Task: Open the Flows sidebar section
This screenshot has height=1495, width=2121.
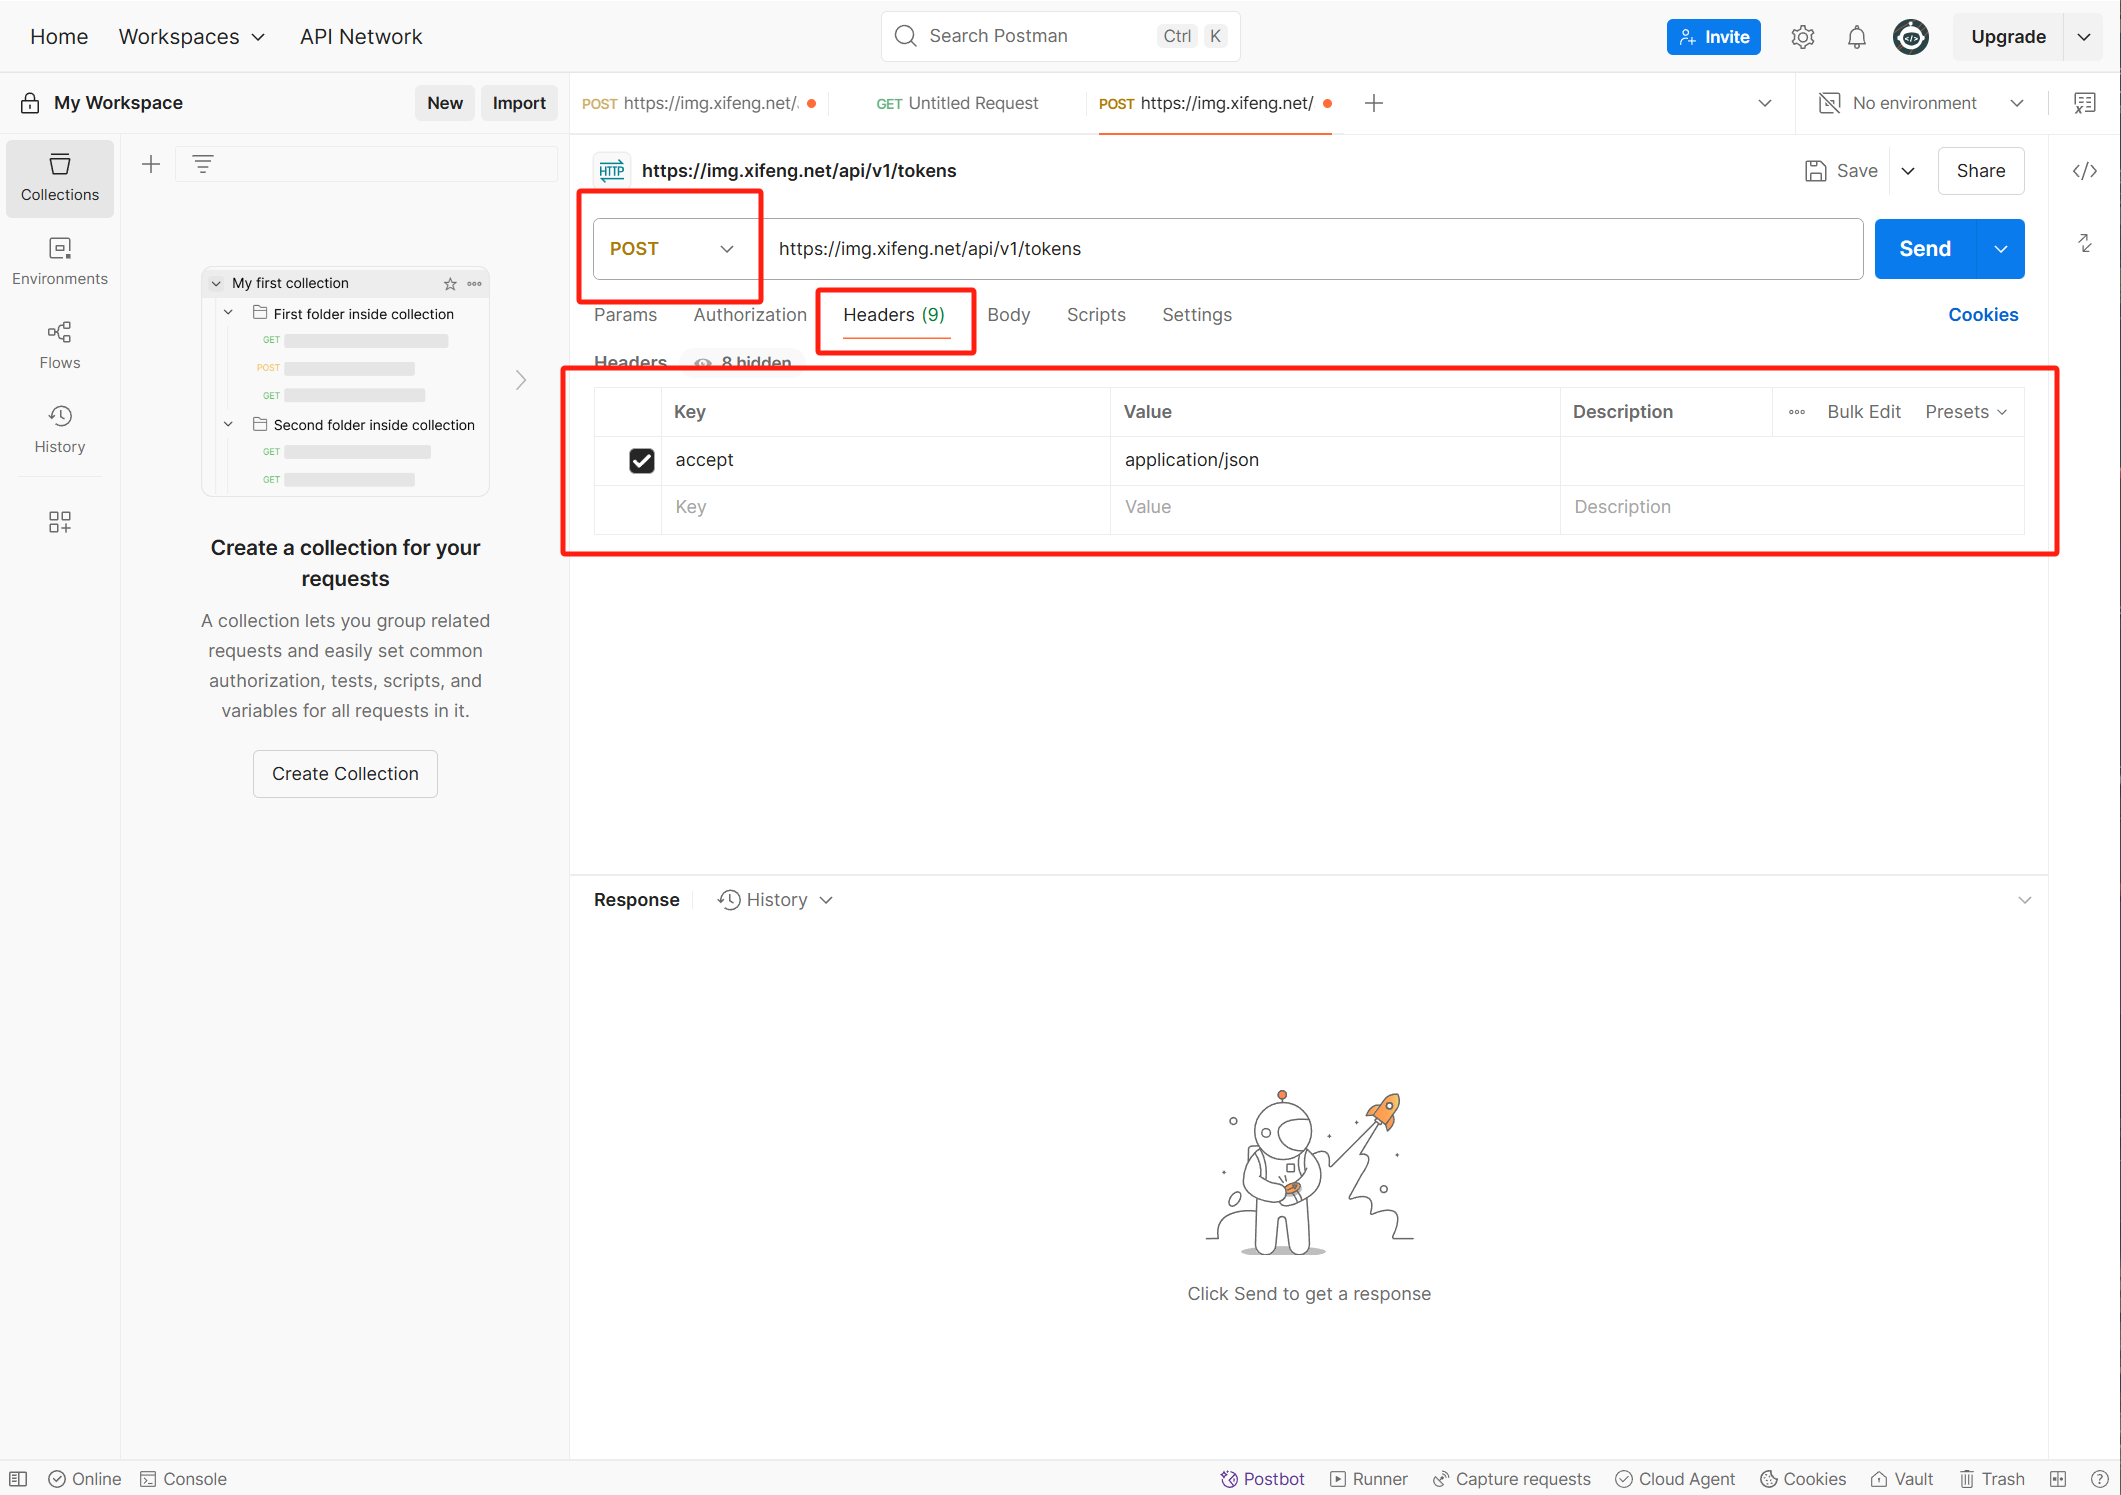Action: pyautogui.click(x=59, y=345)
